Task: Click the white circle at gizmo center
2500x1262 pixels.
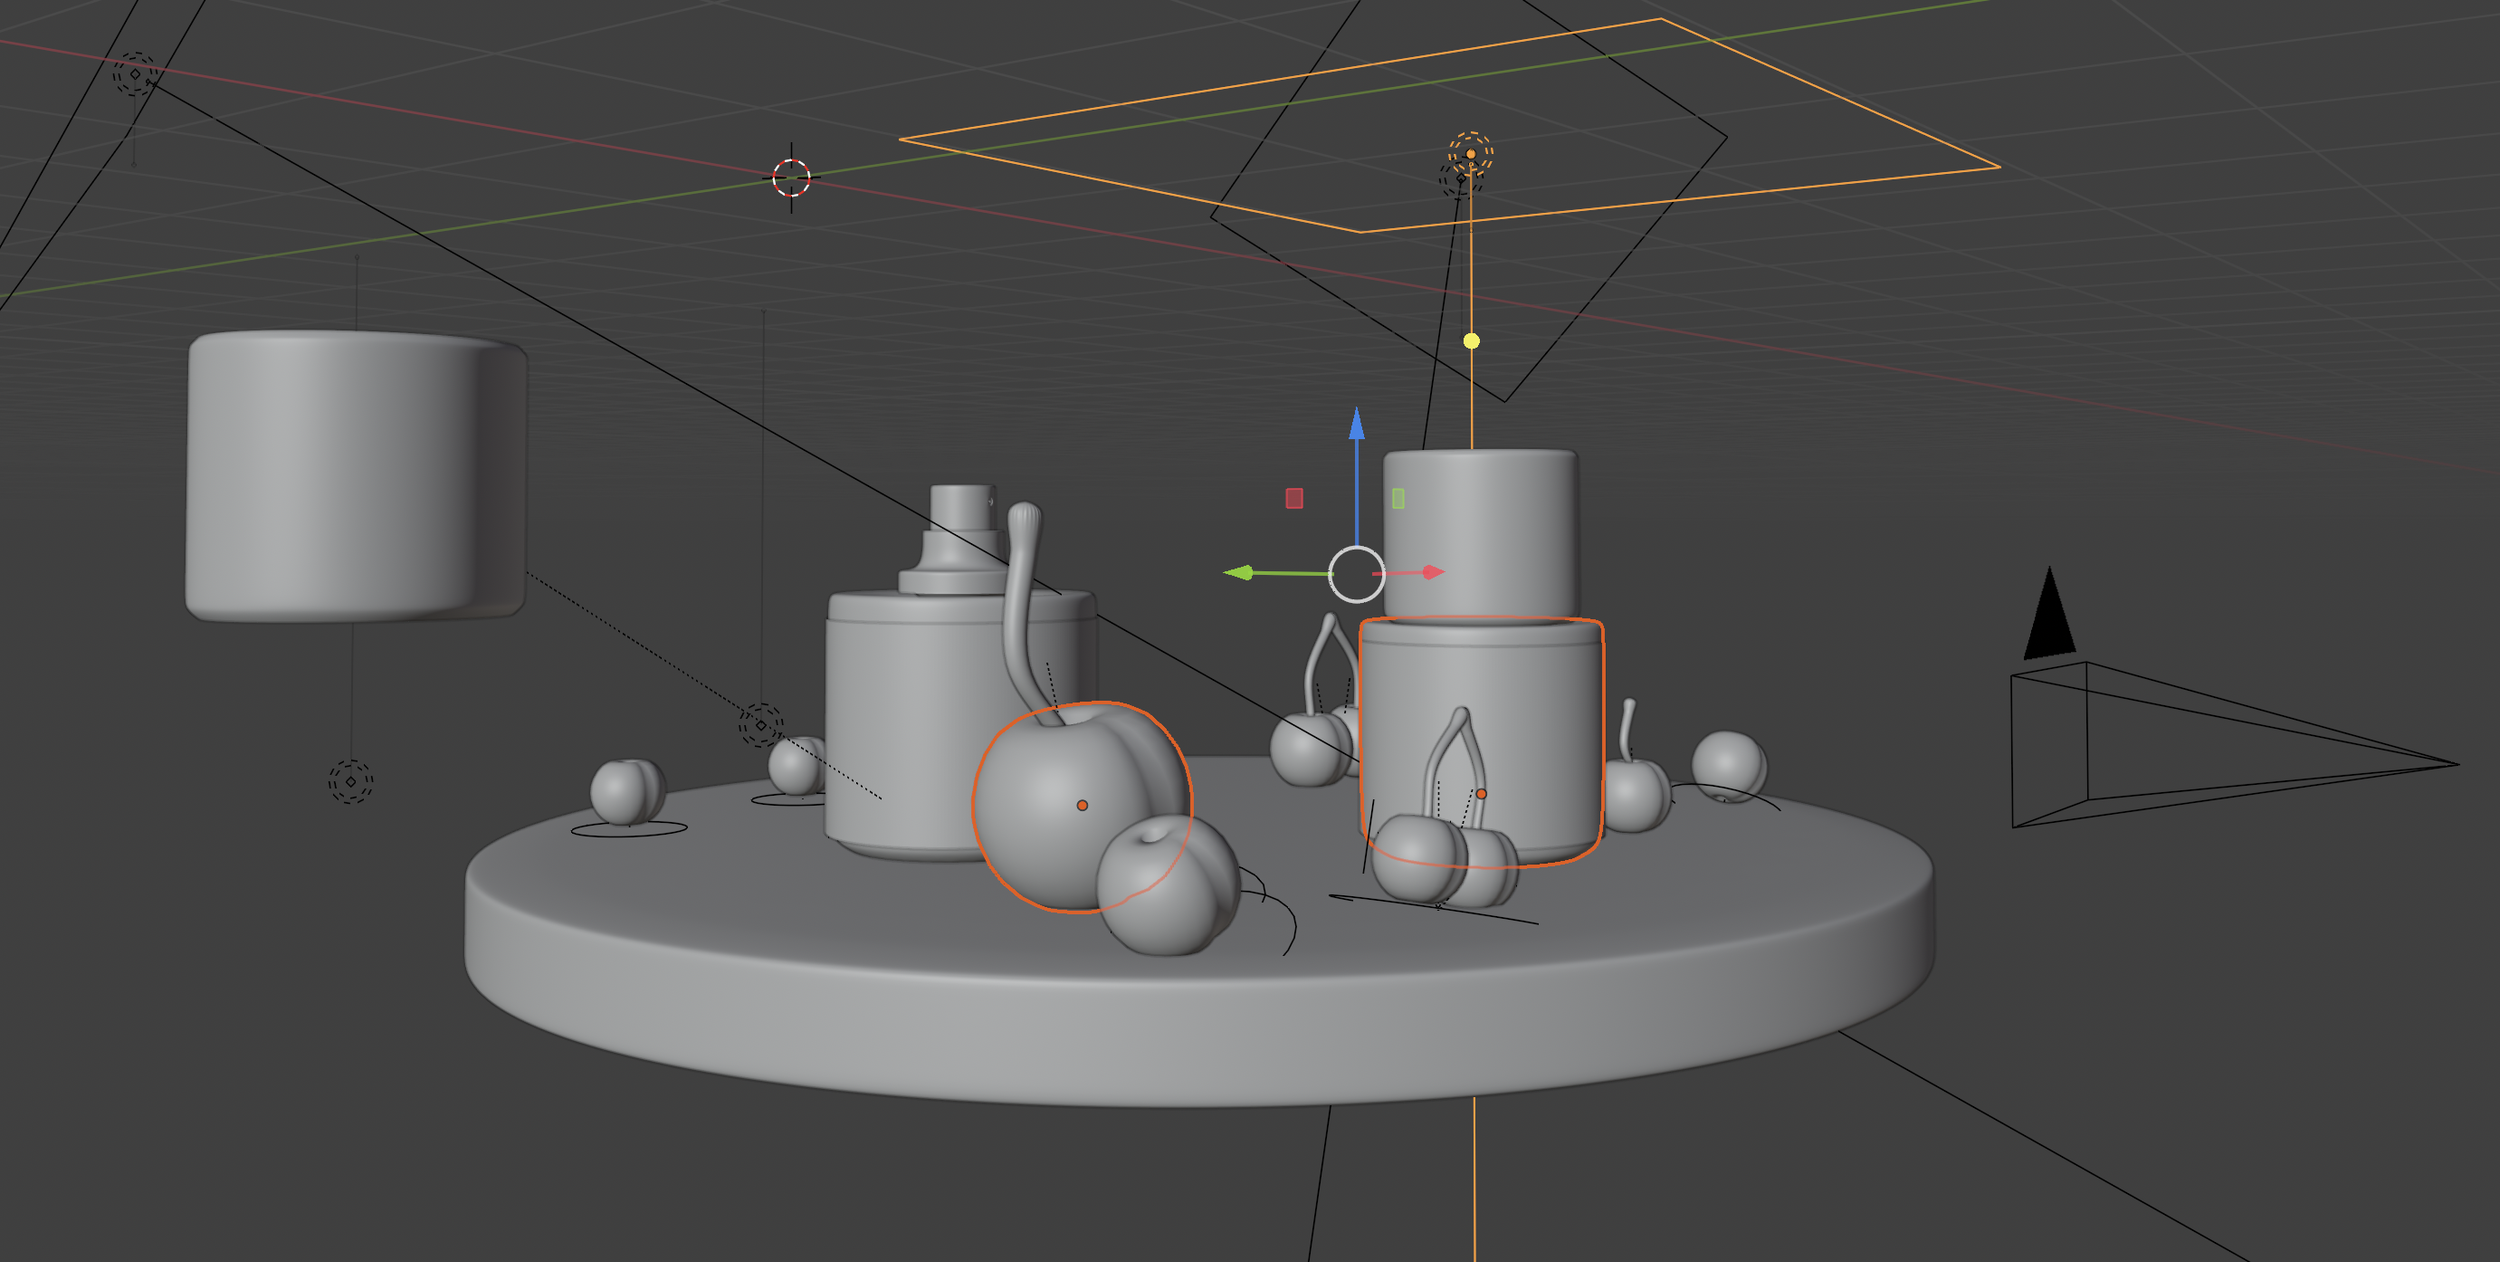Action: tap(1356, 574)
